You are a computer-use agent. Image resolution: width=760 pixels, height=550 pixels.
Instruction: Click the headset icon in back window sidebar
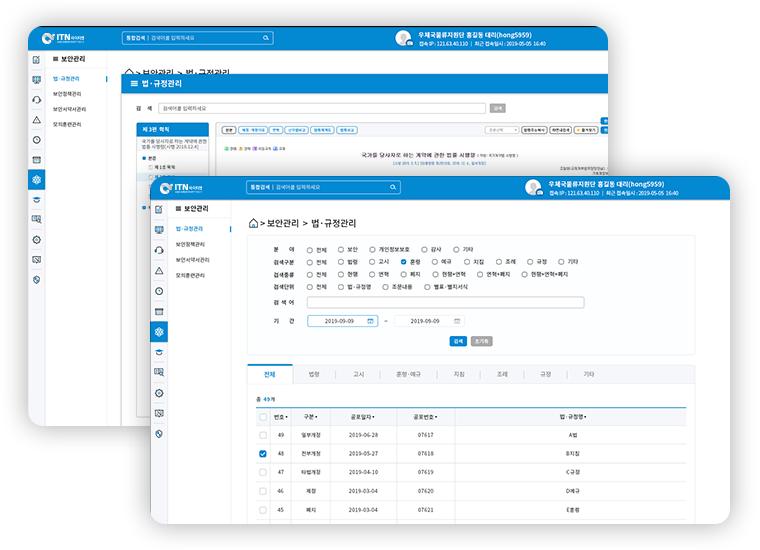point(36,100)
